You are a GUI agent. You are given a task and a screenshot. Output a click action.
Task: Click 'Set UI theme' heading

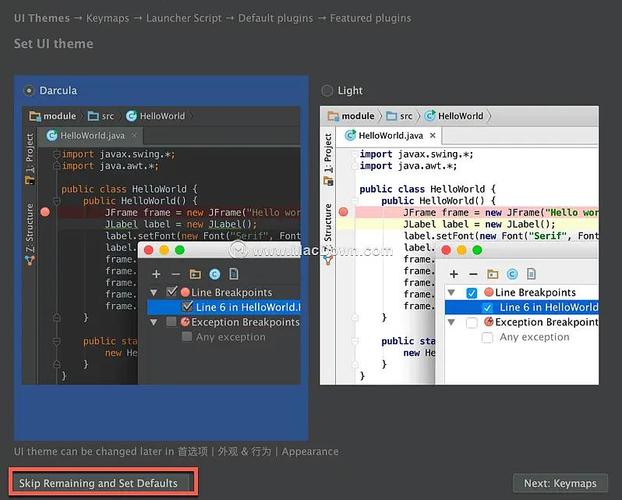click(x=54, y=43)
